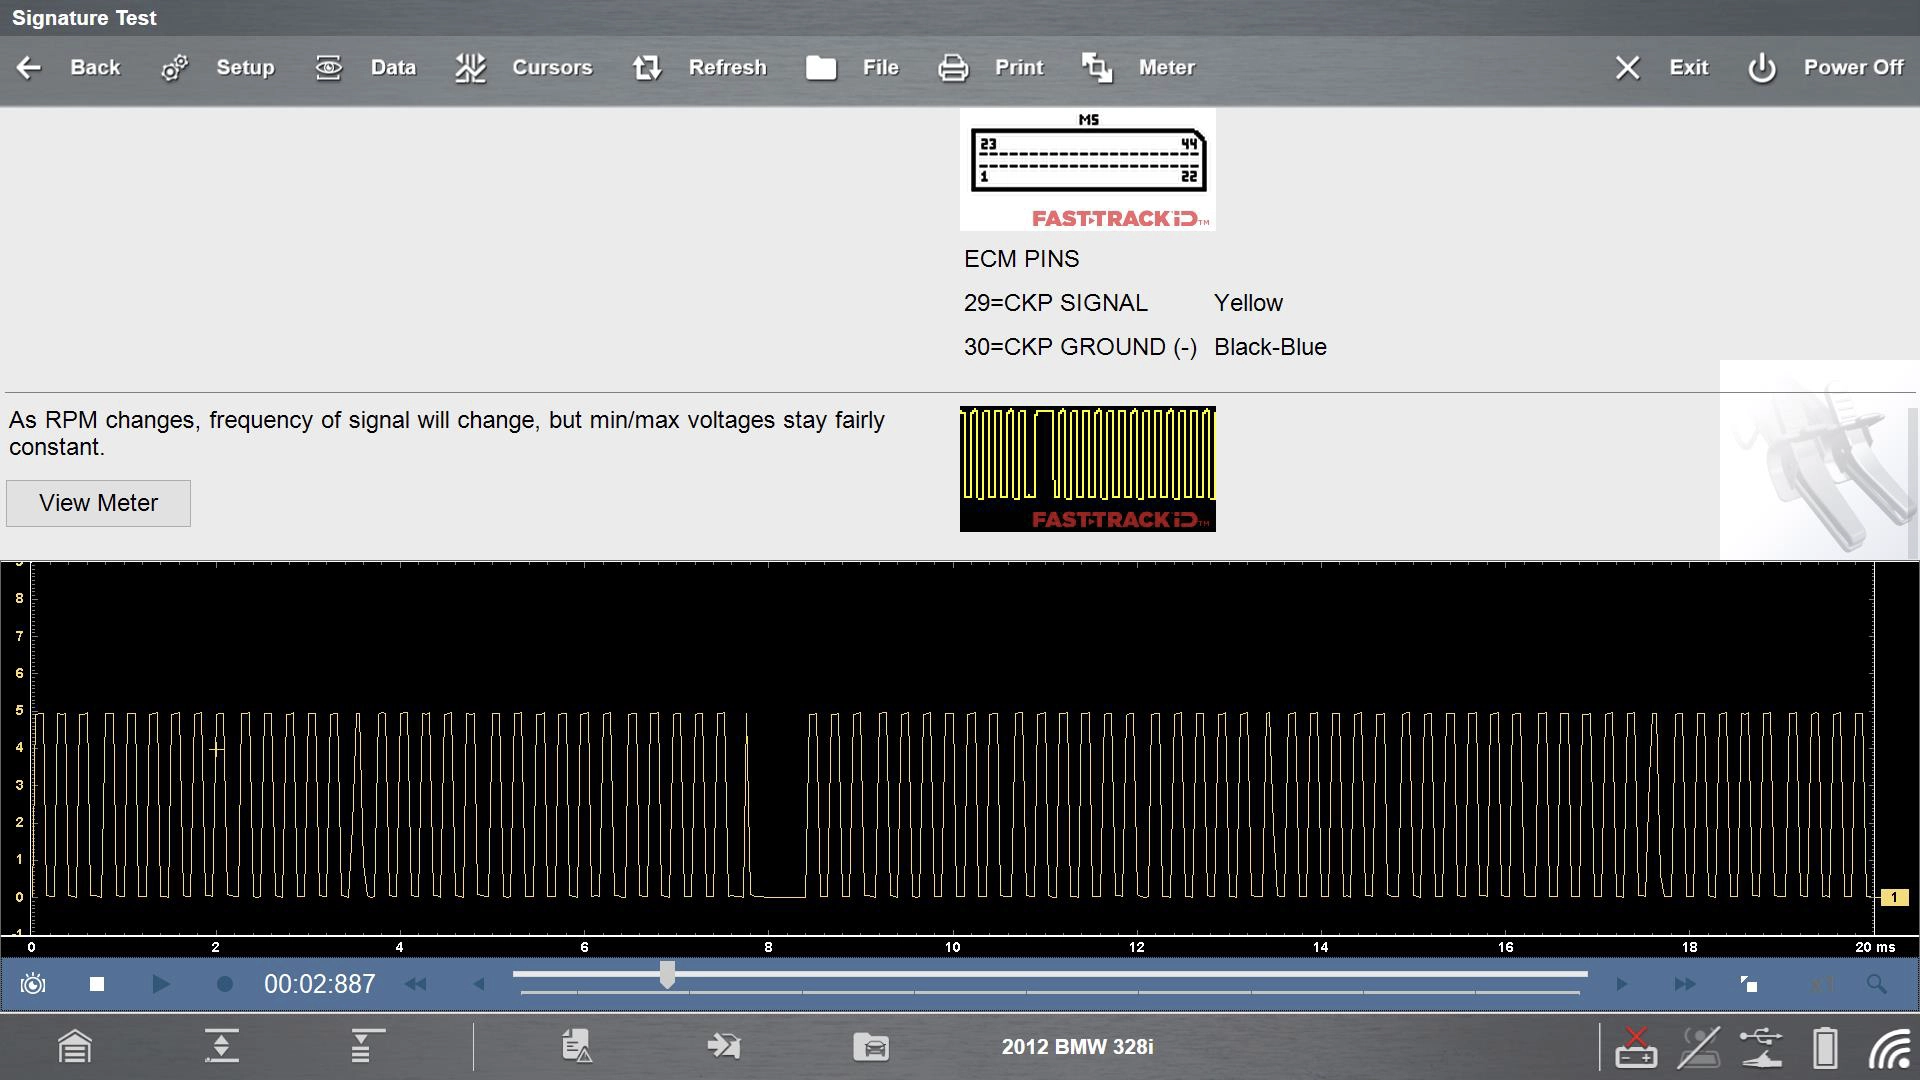Open the vehicle folder icon
Image resolution: width=1920 pixels, height=1080 pixels.
pos(871,1047)
